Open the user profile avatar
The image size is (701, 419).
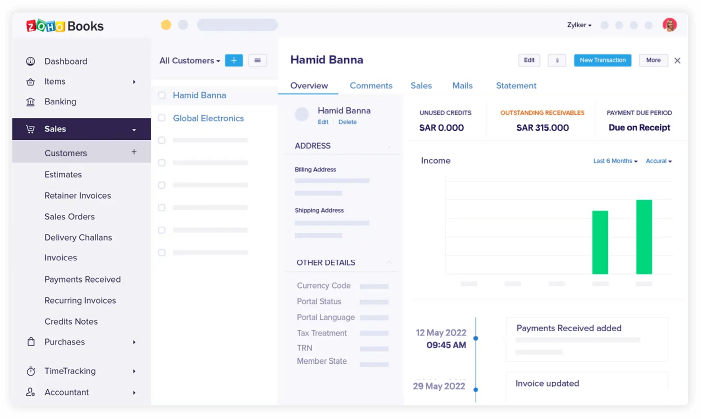(x=669, y=25)
